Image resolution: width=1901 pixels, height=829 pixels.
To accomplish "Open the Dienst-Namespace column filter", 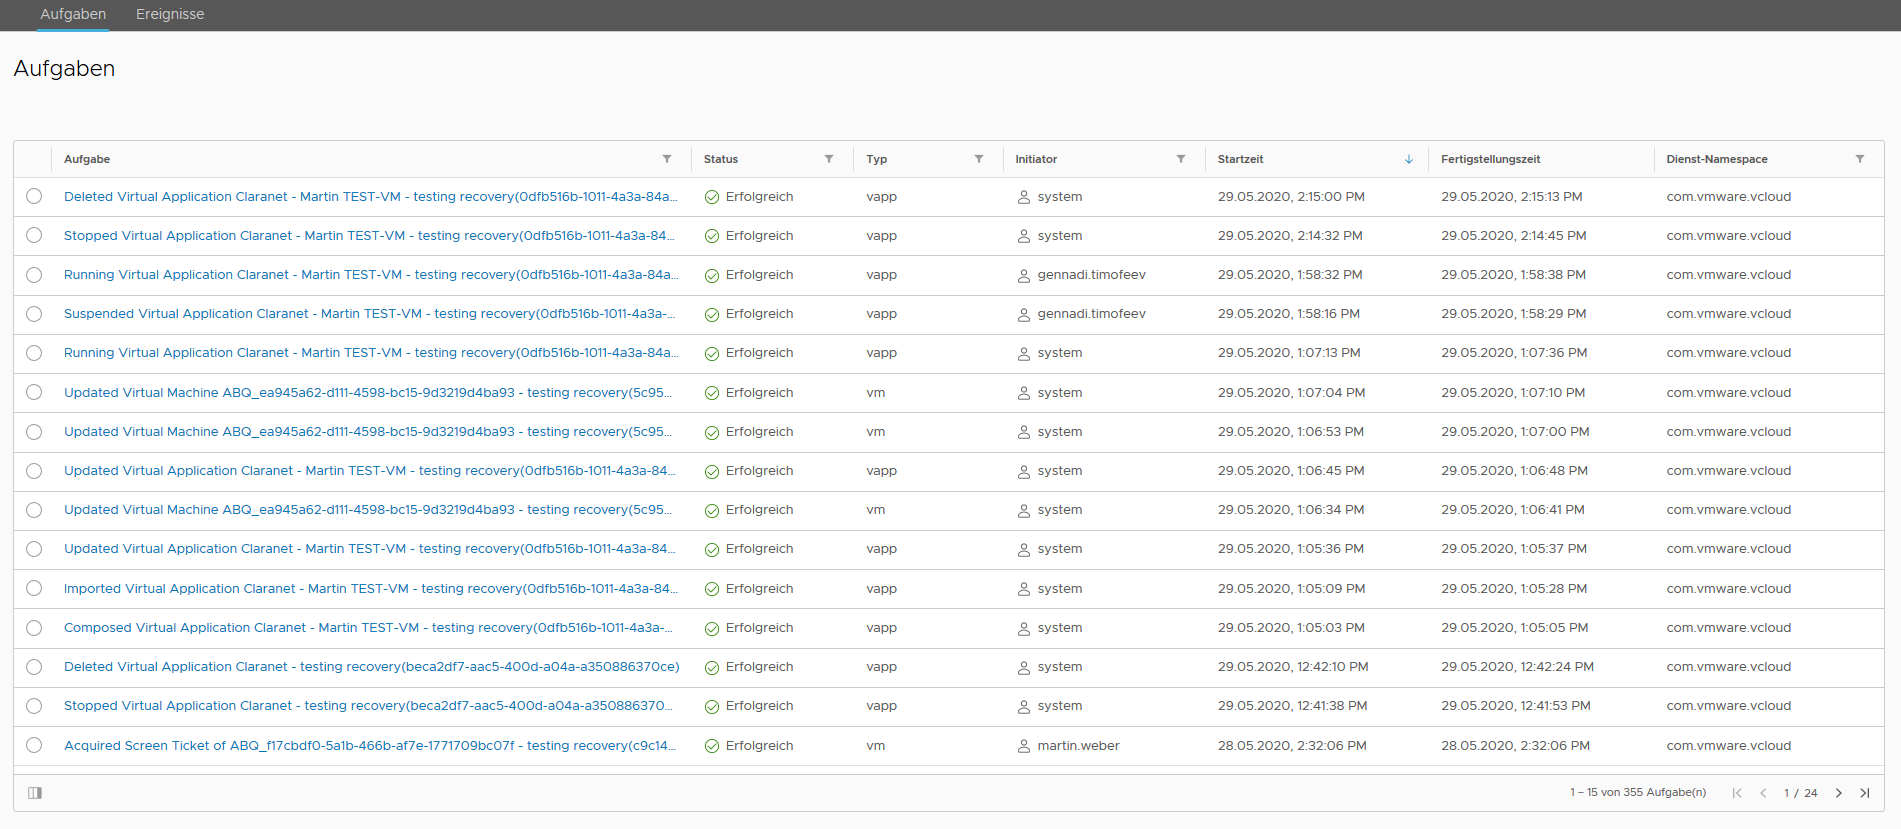I will 1860,159.
